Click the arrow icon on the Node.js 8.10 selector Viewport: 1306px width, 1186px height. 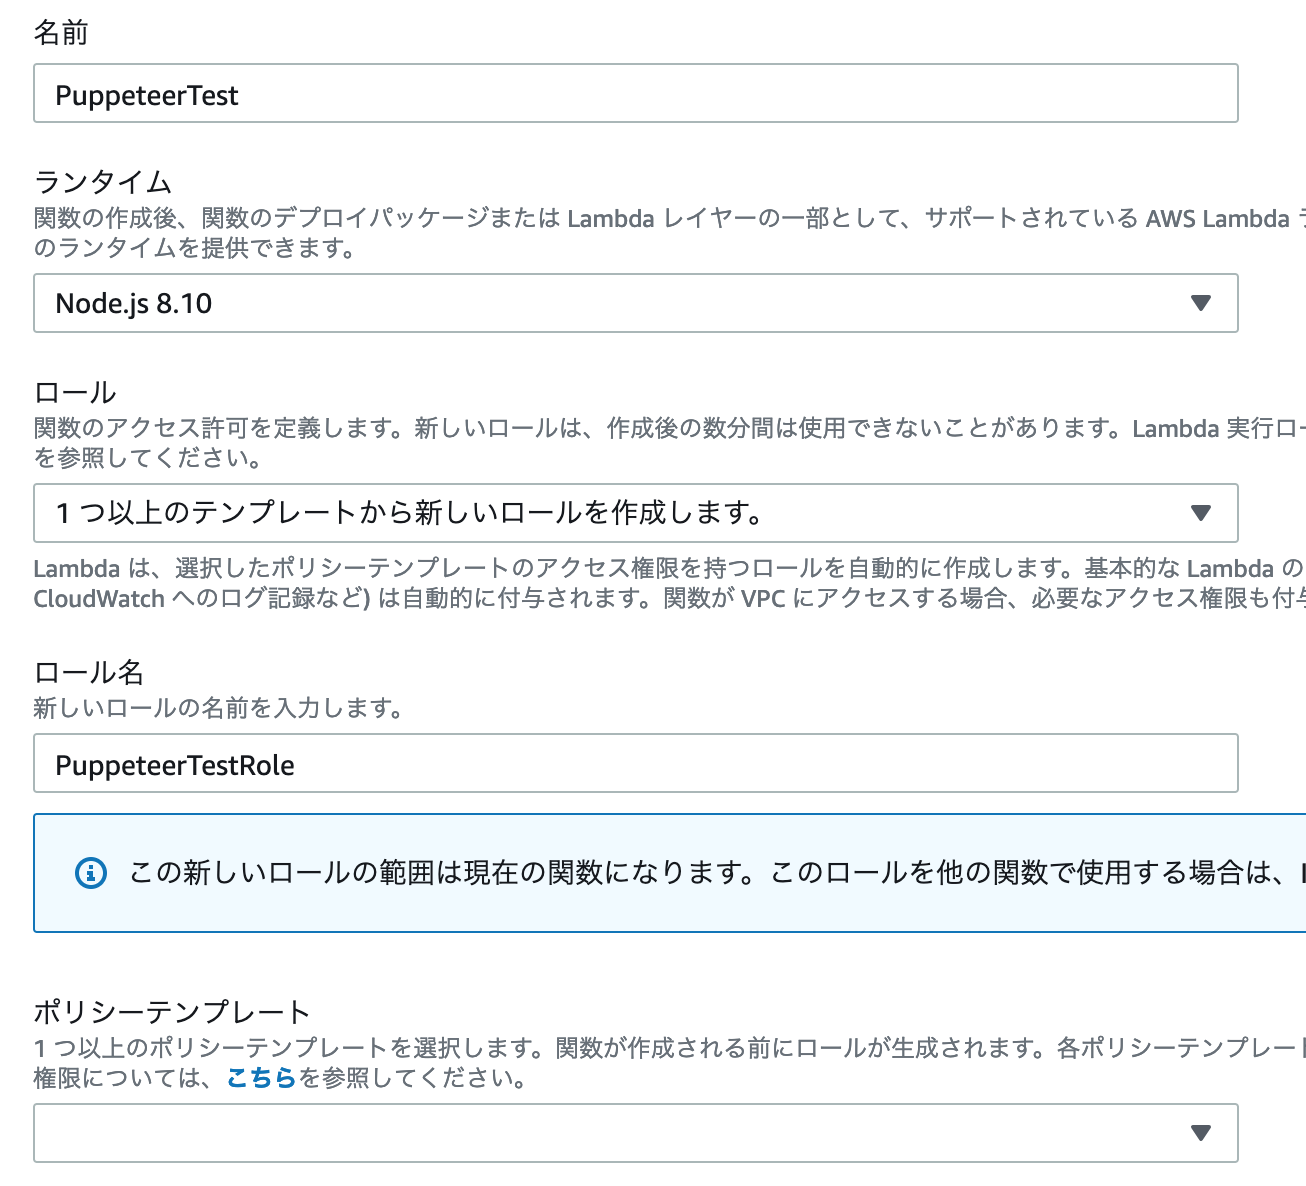pos(1201,303)
